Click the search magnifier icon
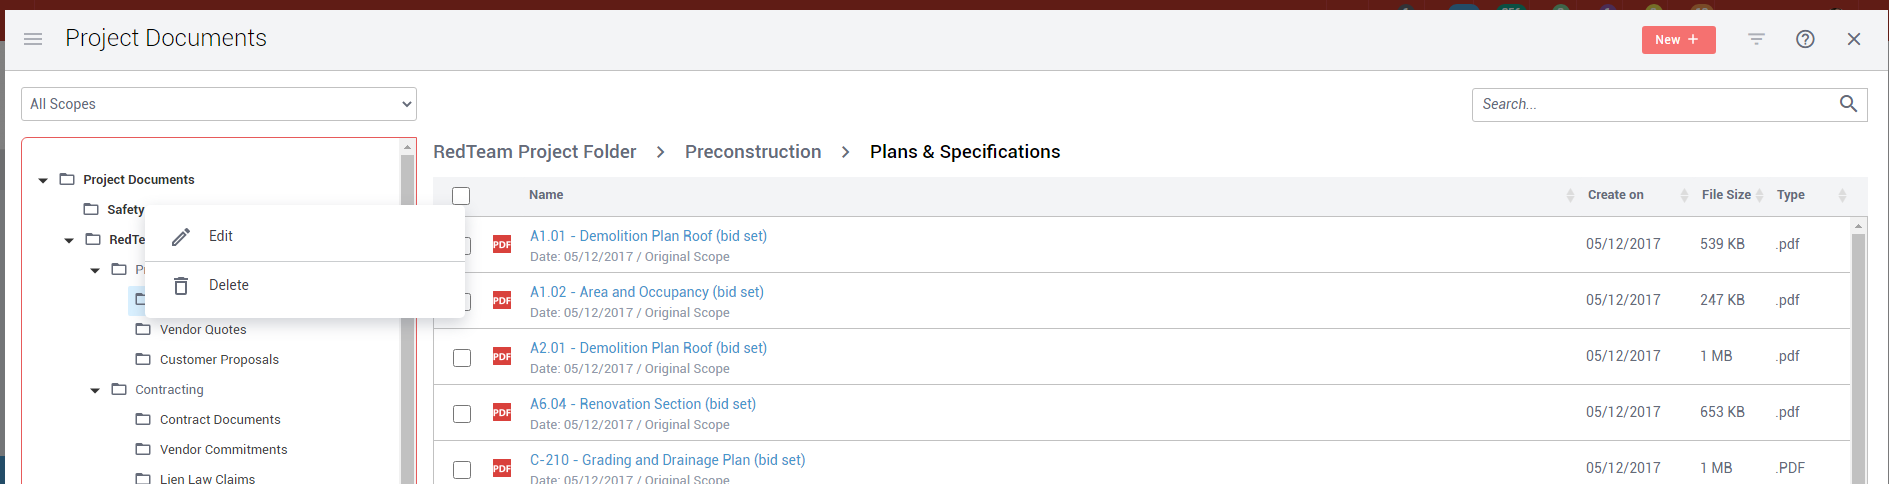Screen dimensions: 1889x484 pyautogui.click(x=1848, y=104)
